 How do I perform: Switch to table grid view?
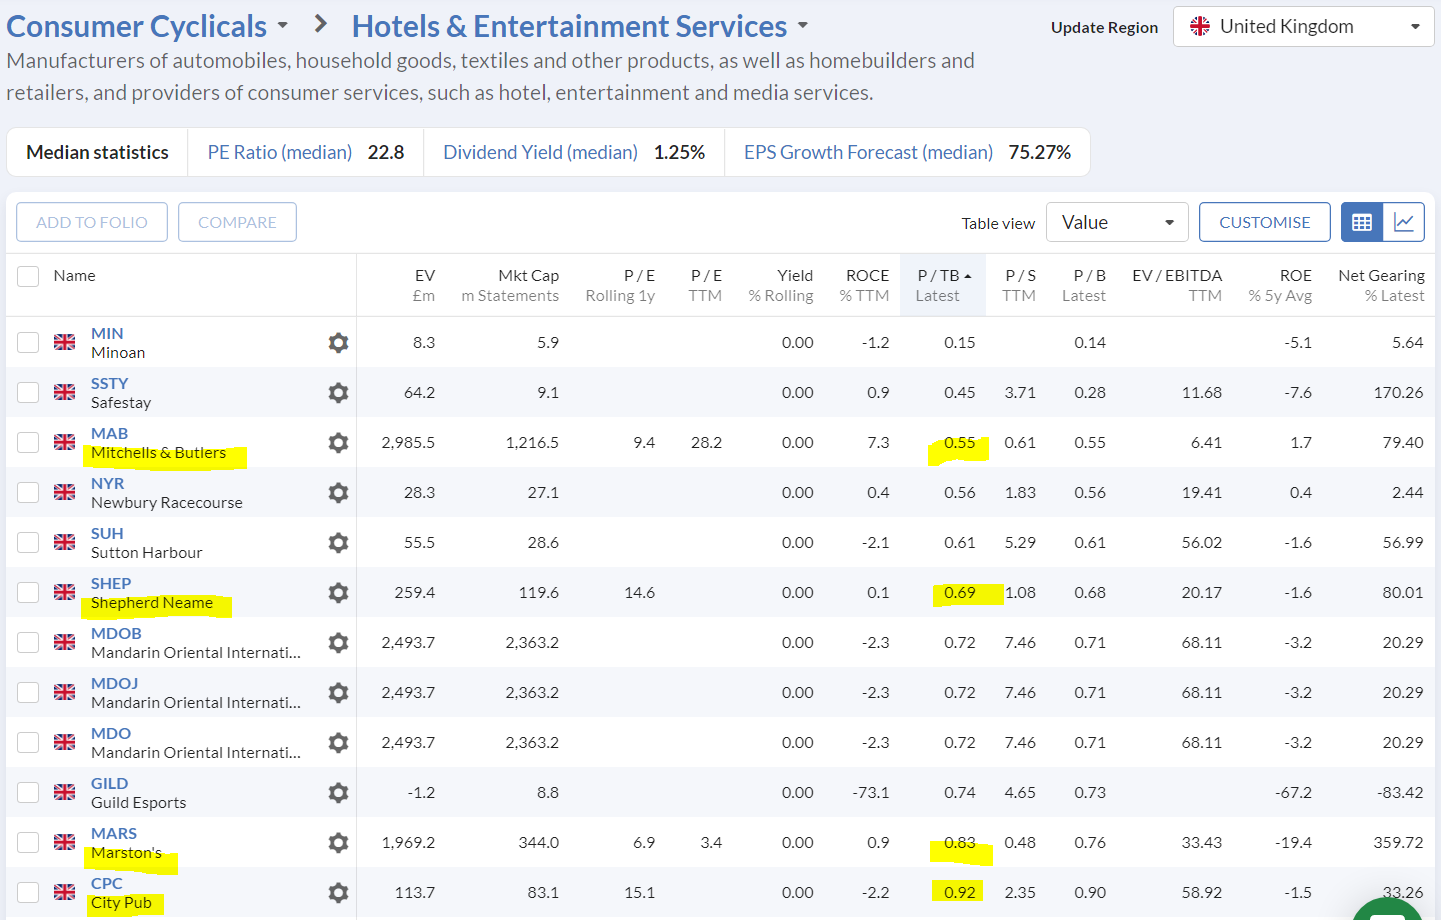click(x=1362, y=222)
